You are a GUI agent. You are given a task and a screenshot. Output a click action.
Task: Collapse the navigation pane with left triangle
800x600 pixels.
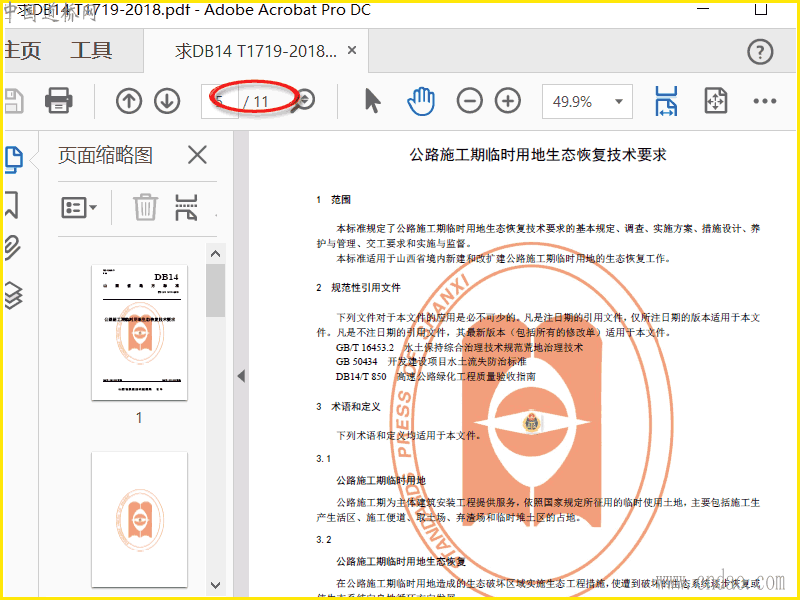tap(241, 376)
